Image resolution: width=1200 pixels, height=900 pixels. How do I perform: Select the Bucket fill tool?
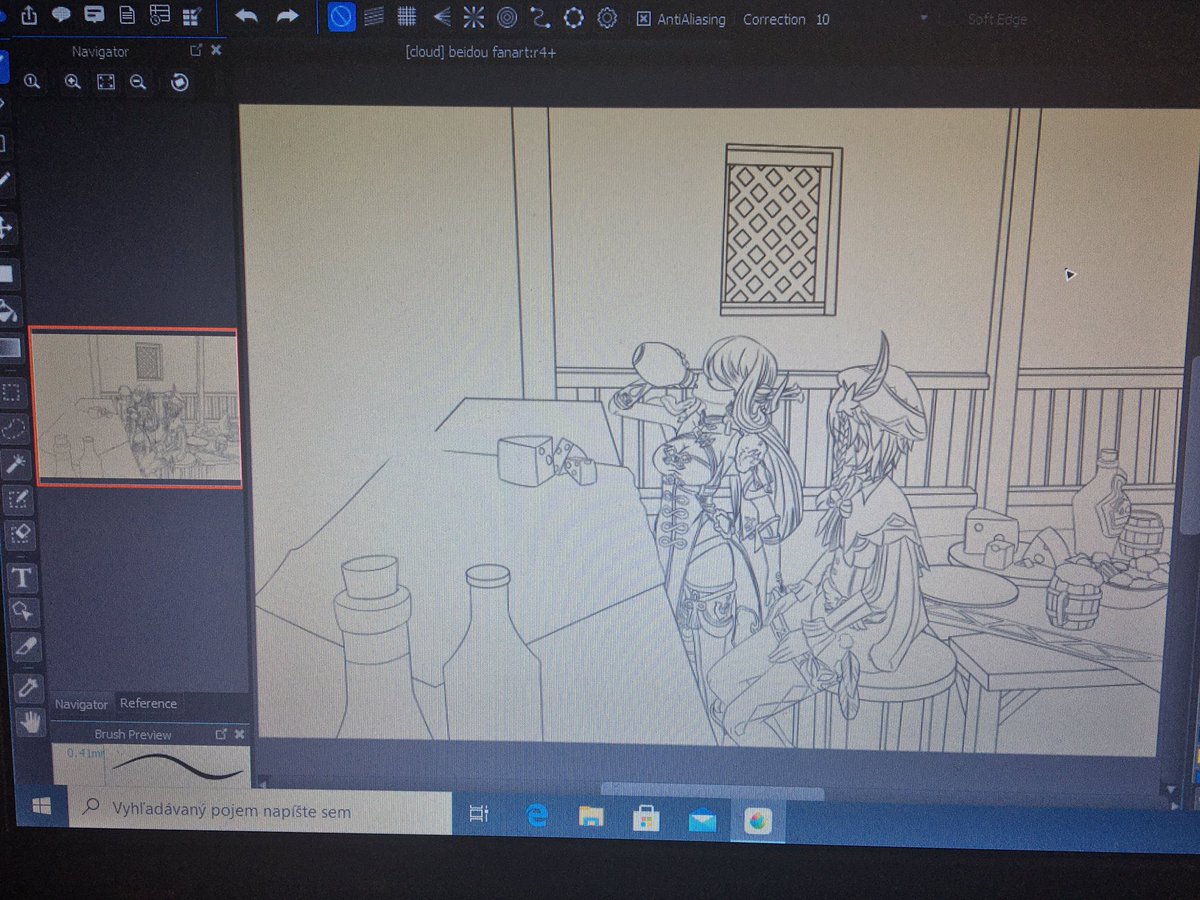[8, 311]
